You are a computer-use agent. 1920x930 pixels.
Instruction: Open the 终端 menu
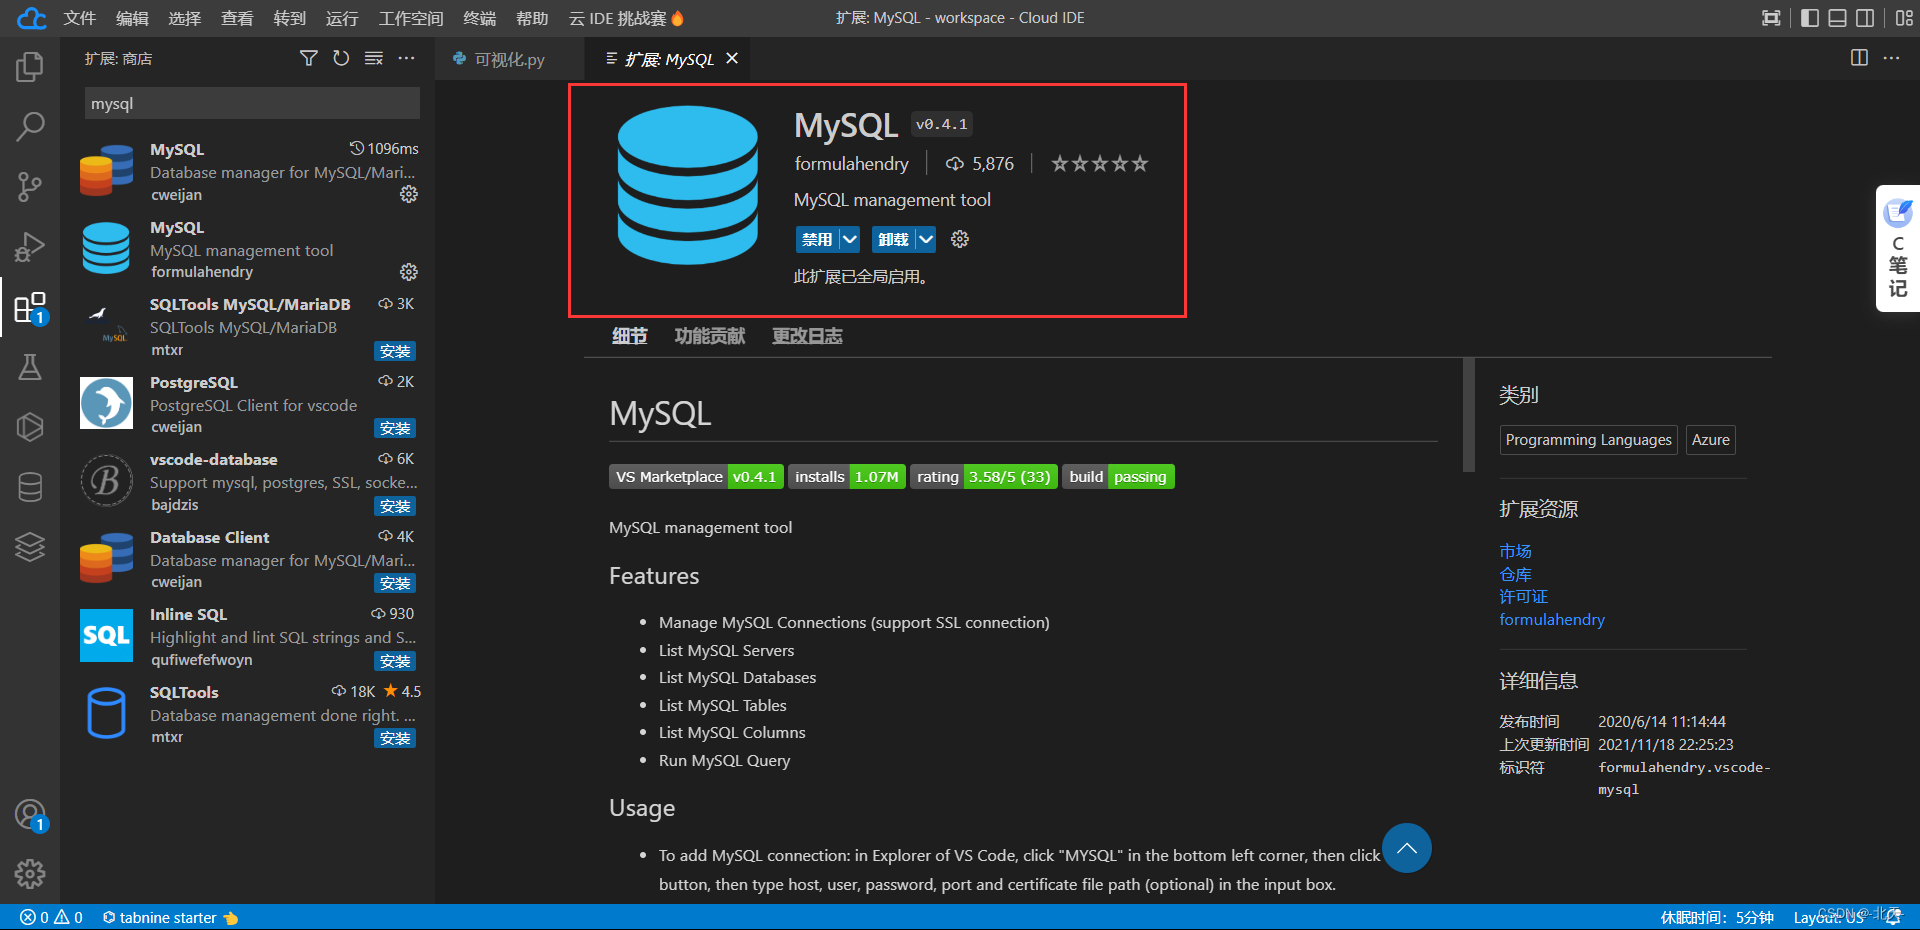point(480,18)
